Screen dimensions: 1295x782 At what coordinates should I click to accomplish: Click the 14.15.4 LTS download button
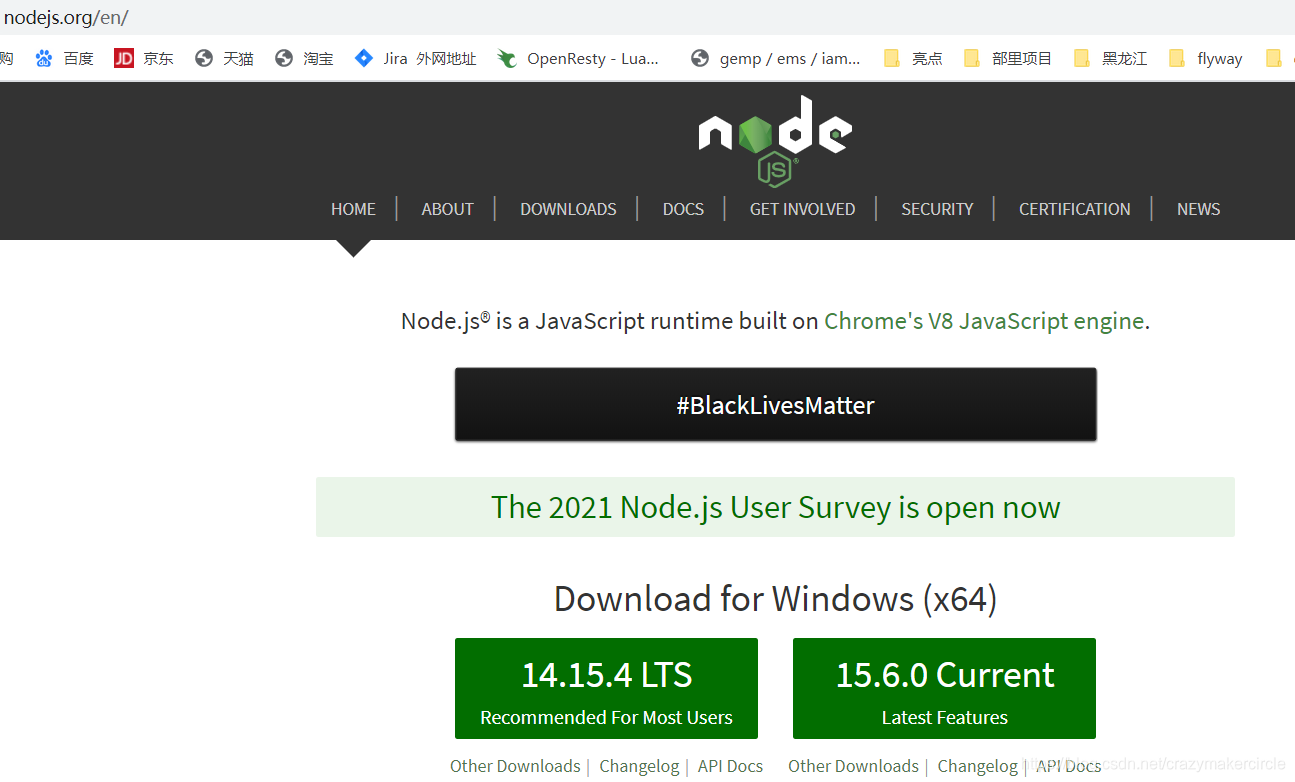[606, 688]
